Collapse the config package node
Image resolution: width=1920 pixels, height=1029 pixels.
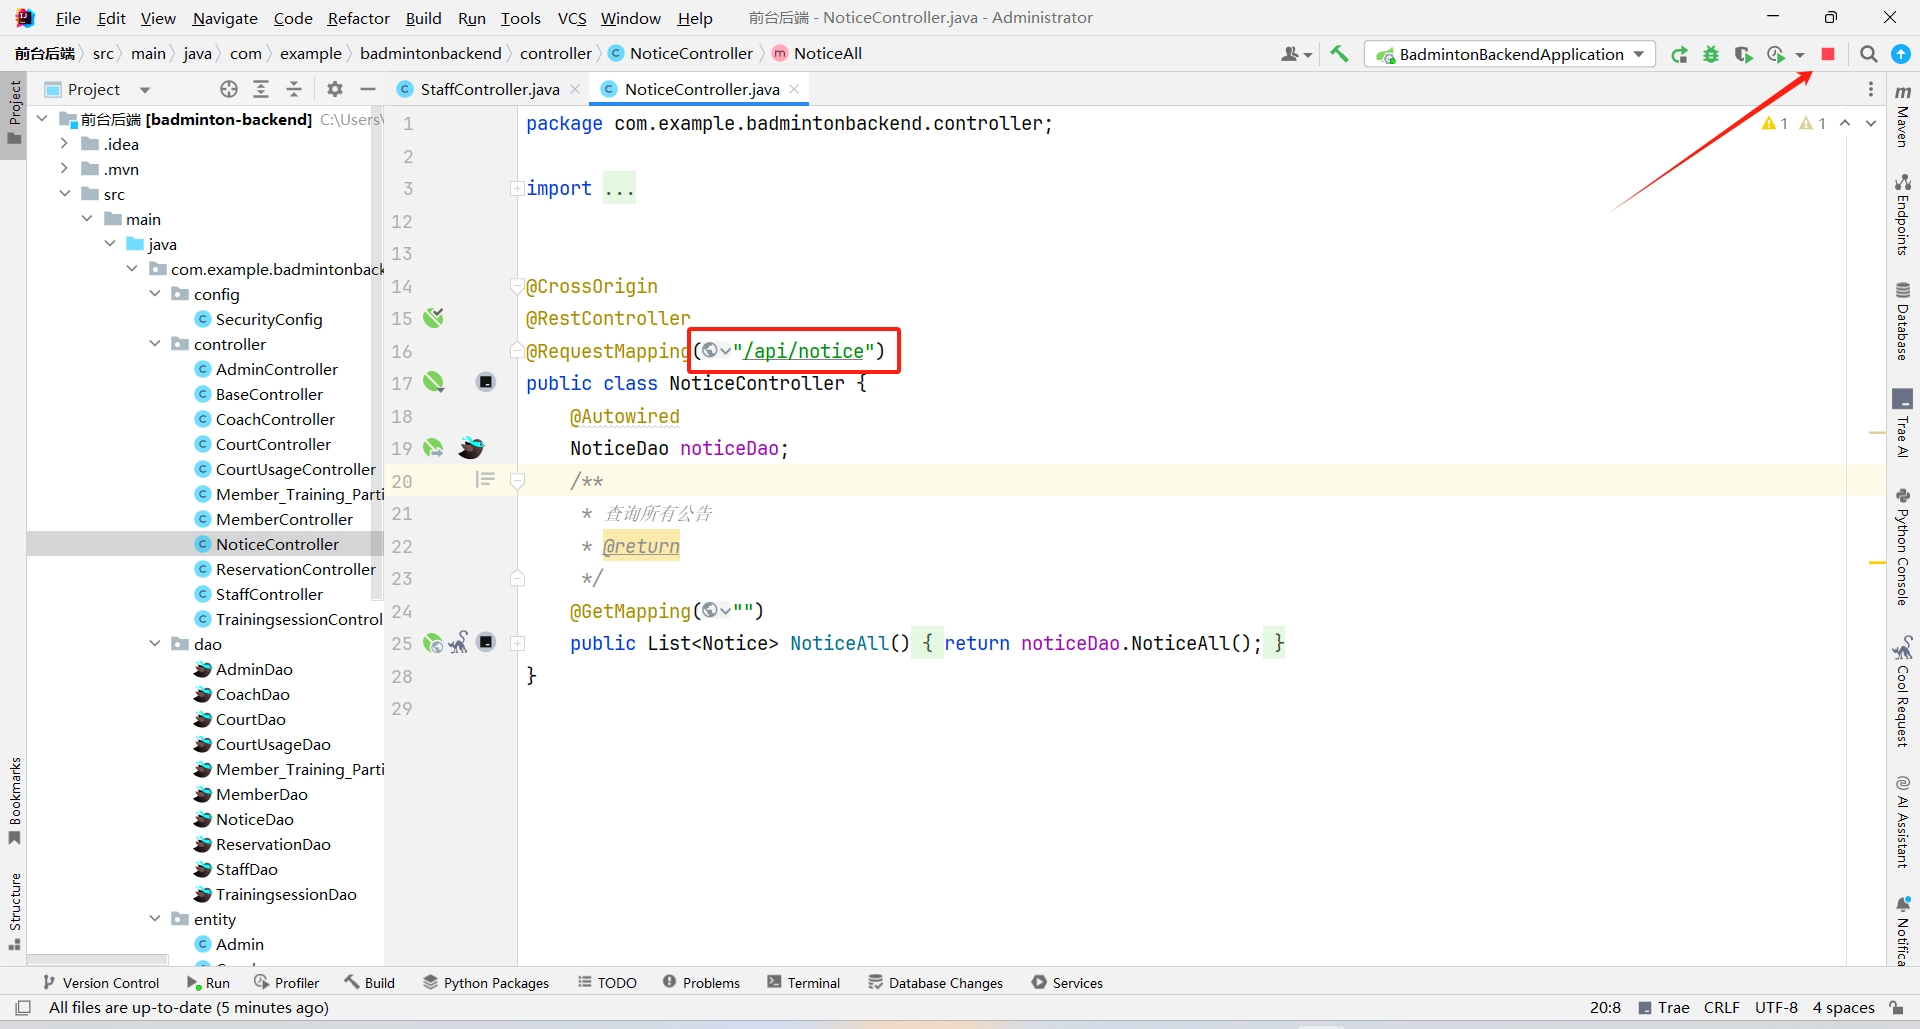pos(155,294)
